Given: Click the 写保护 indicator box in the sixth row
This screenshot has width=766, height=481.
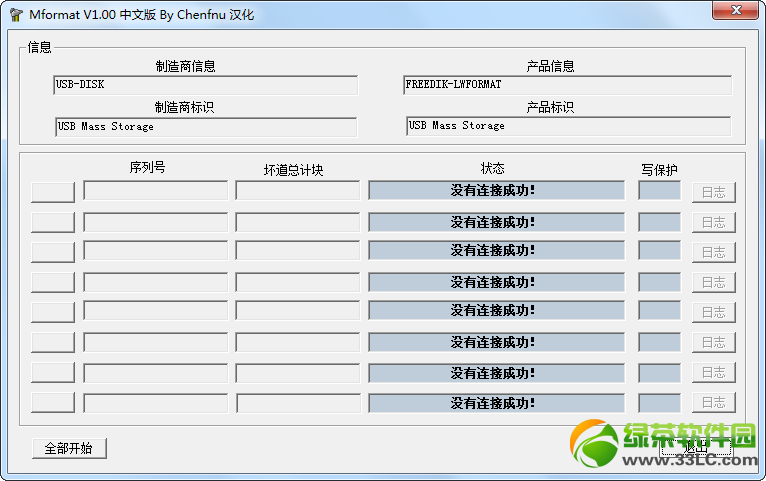Looking at the screenshot, I should pos(660,342).
